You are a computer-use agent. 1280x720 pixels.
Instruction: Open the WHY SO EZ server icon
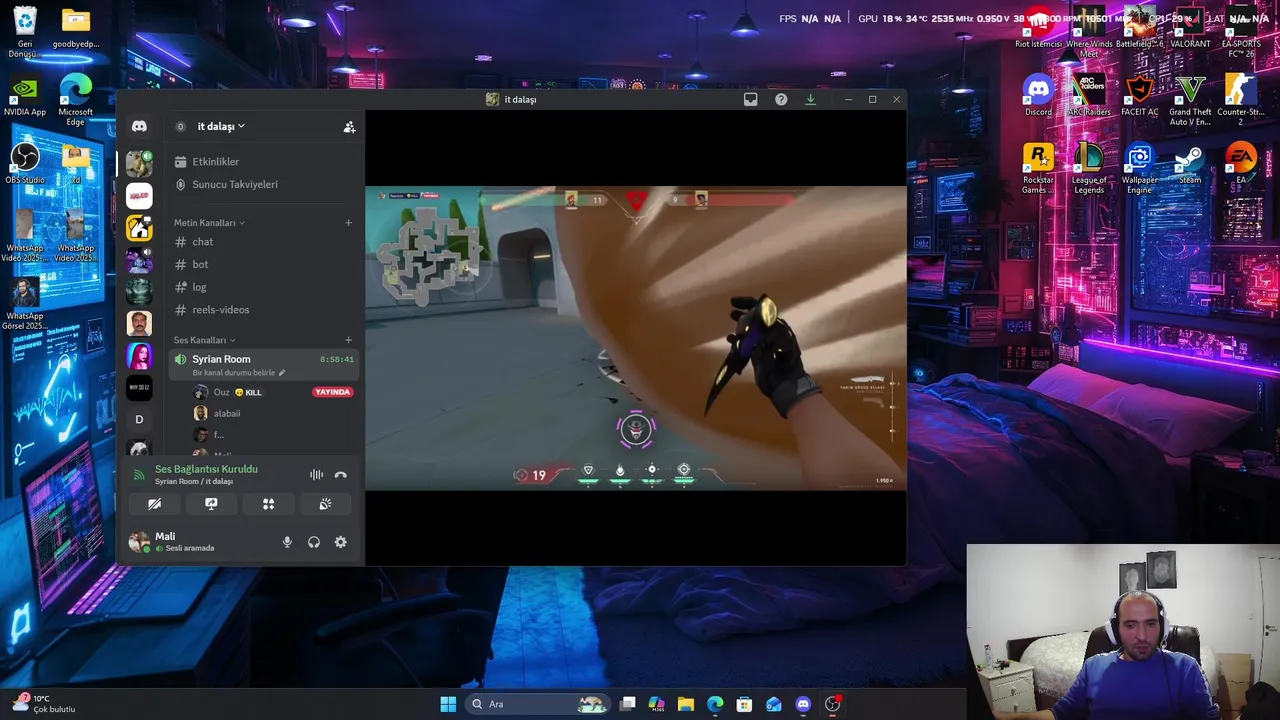click(x=139, y=387)
